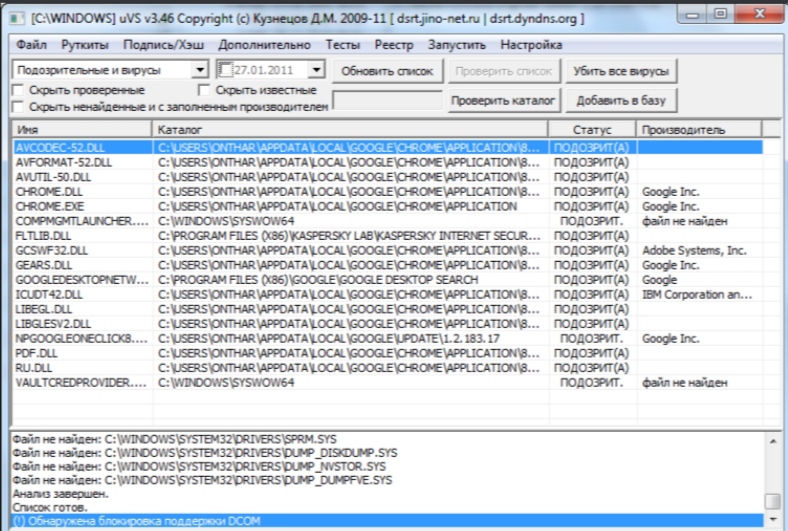Image resolution: width=788 pixels, height=531 pixels.
Task: Expand the Подозрительные и вирусы category dropdown
Action: tap(199, 70)
